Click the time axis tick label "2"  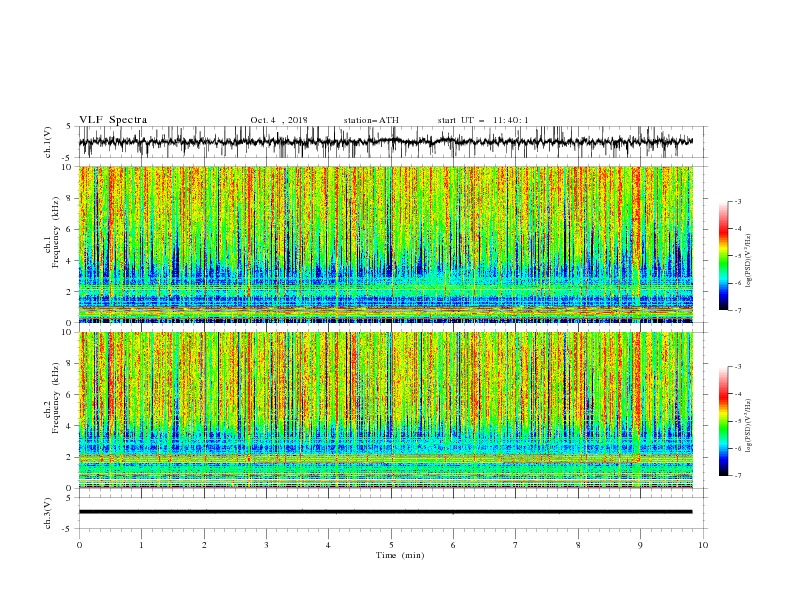point(204,545)
